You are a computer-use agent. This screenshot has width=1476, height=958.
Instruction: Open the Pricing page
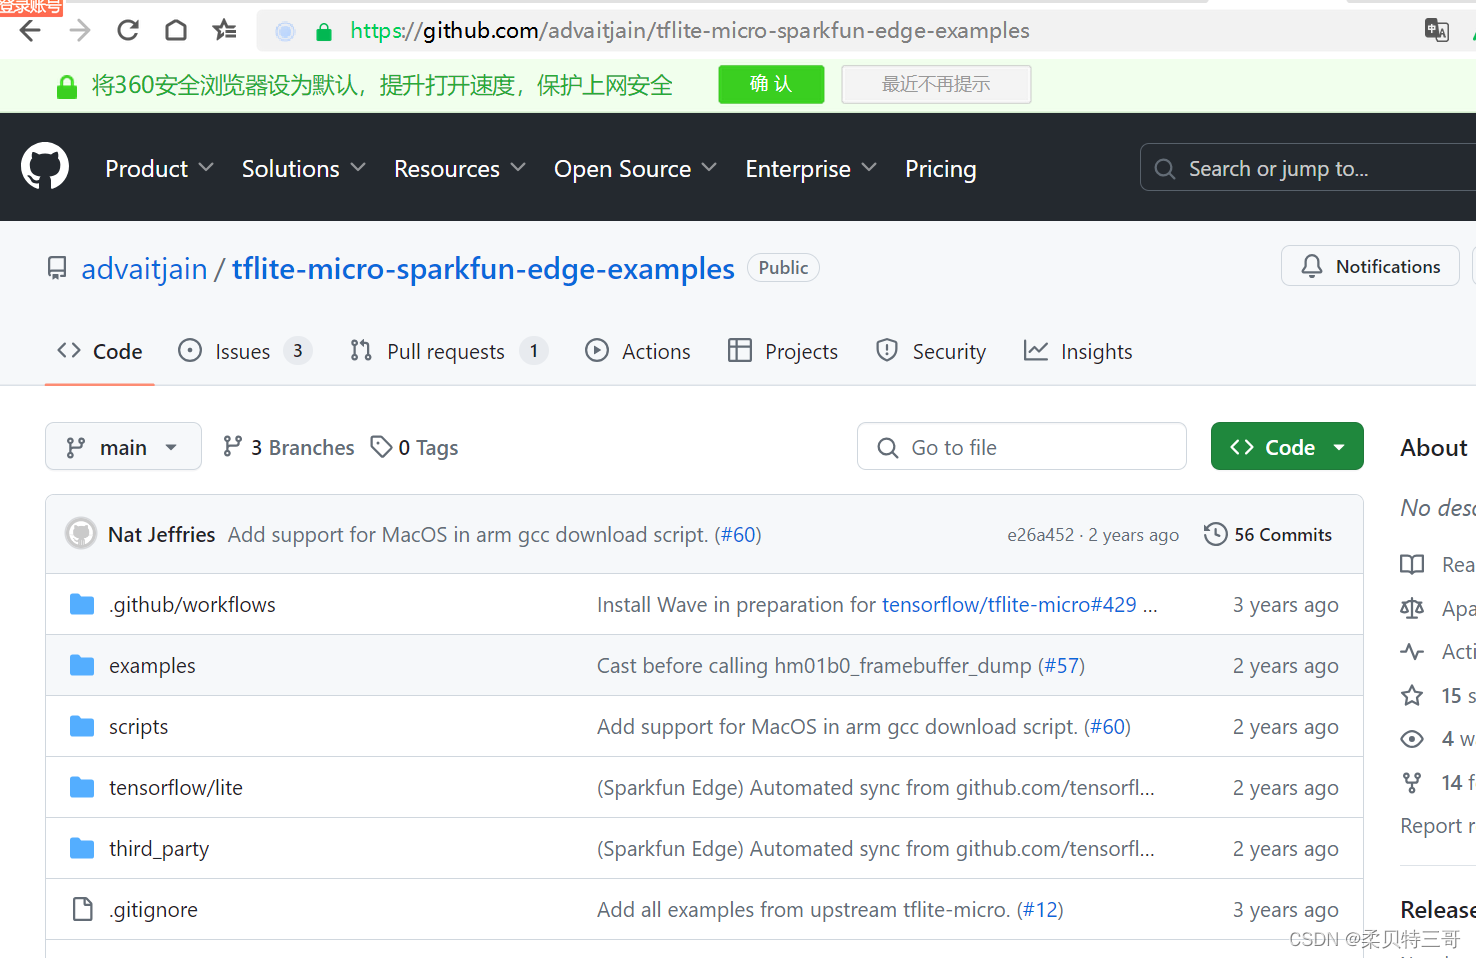[x=940, y=168]
